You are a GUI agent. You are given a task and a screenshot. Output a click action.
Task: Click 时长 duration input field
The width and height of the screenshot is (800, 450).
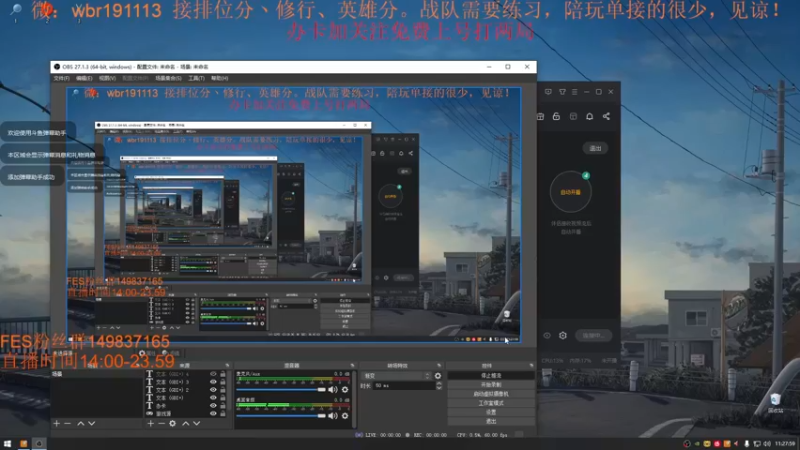[404, 386]
